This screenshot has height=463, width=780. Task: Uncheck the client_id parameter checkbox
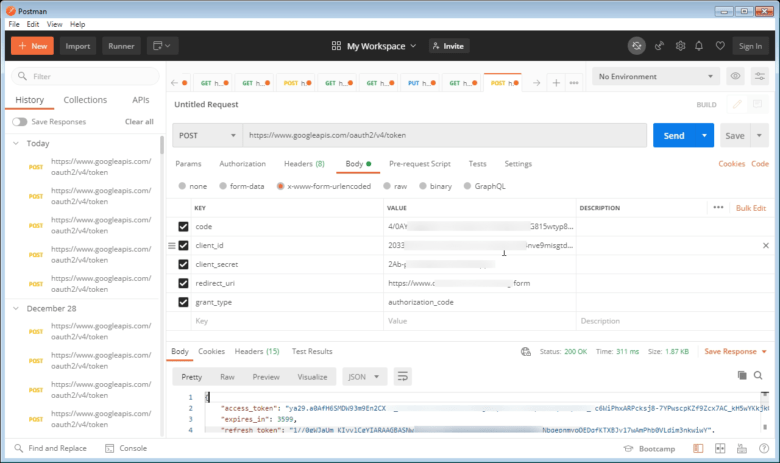pos(183,245)
